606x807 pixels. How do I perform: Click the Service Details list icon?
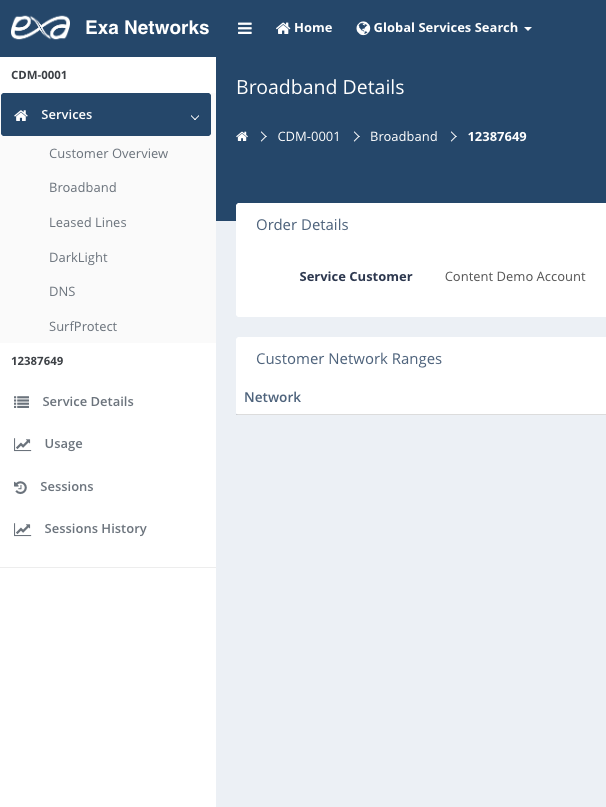21,402
